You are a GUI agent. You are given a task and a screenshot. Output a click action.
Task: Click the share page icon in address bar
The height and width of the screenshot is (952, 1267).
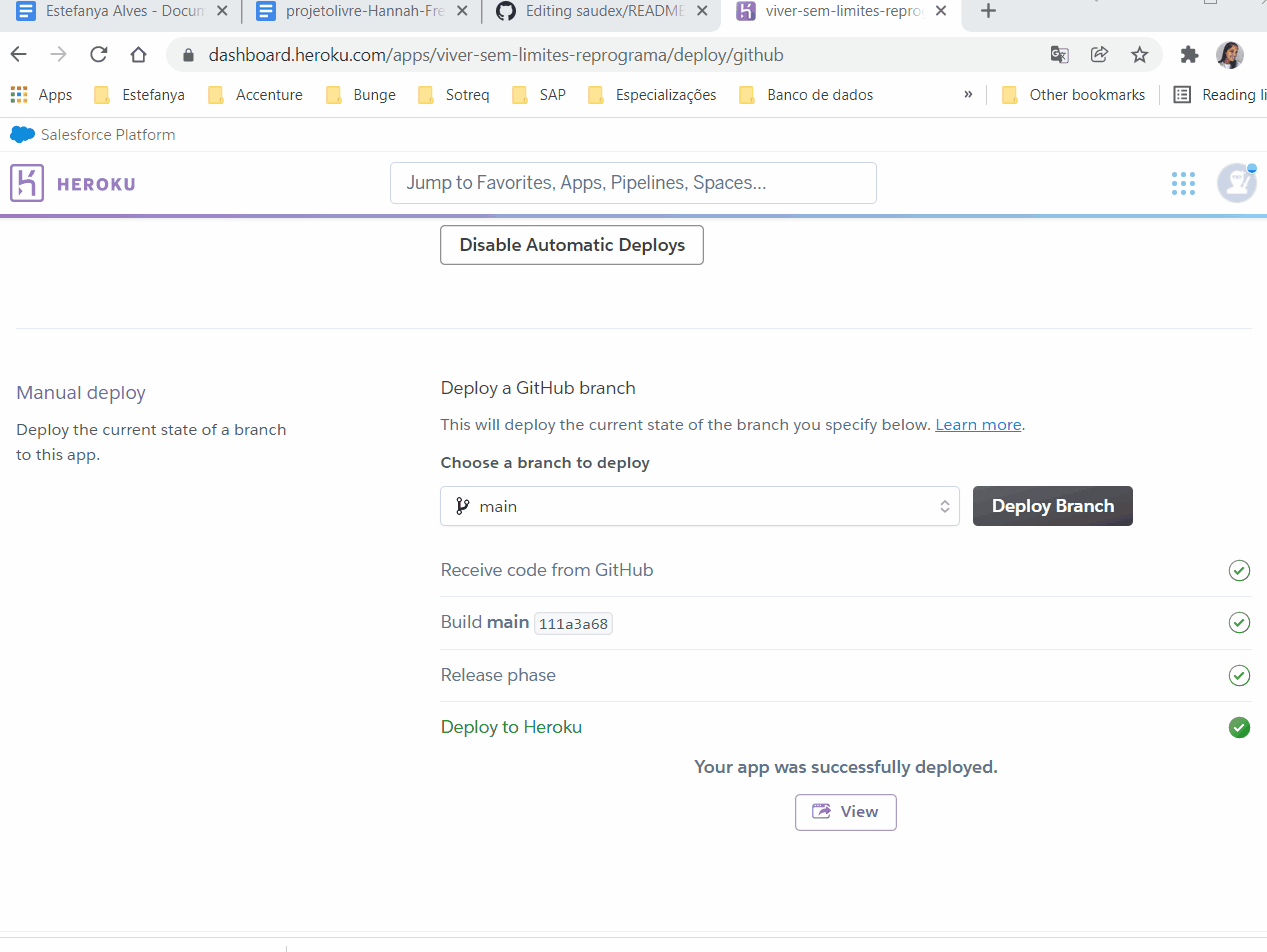[1099, 55]
